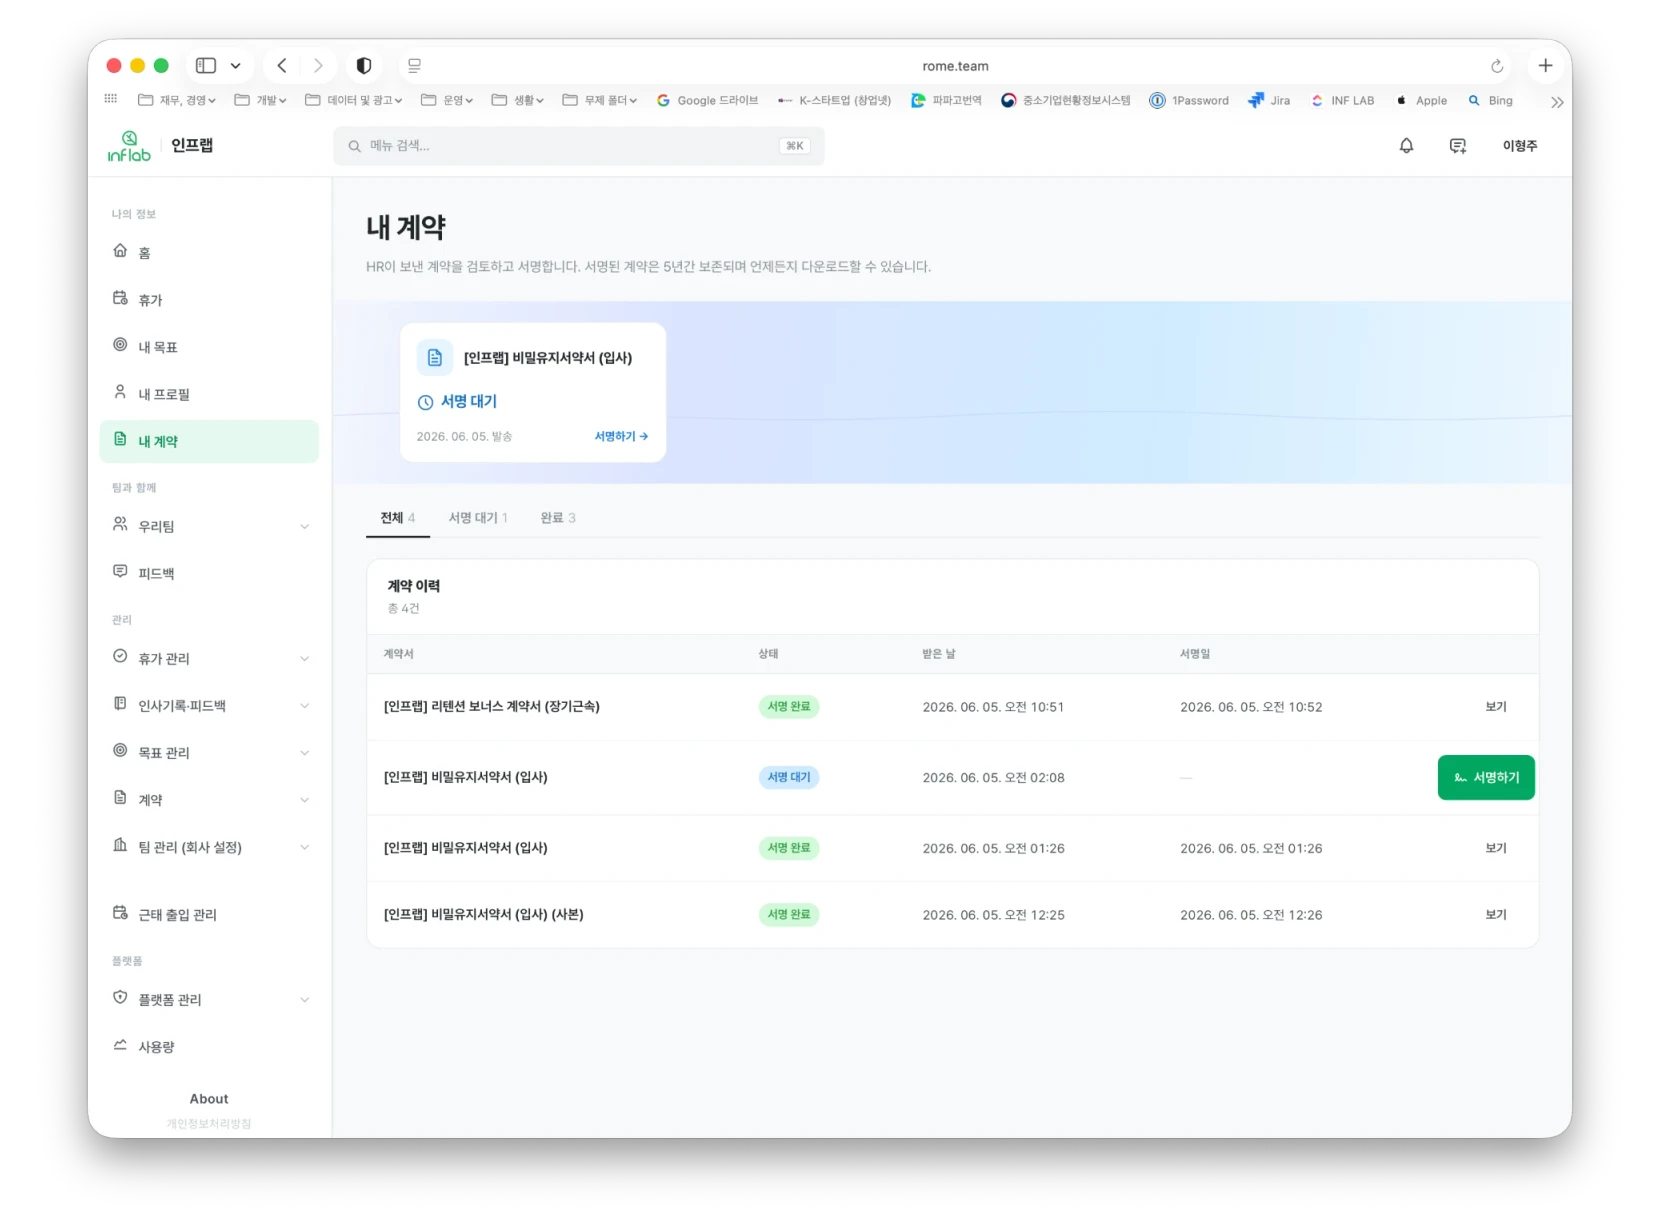
Task: Click the book icon for 인사기록·피드백
Action: pos(120,704)
